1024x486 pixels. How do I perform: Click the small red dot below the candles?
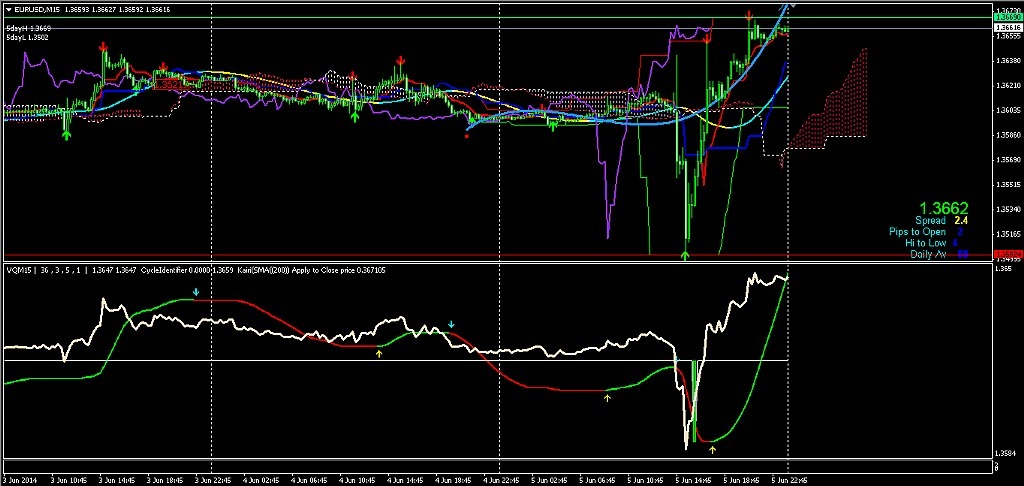tap(467, 137)
